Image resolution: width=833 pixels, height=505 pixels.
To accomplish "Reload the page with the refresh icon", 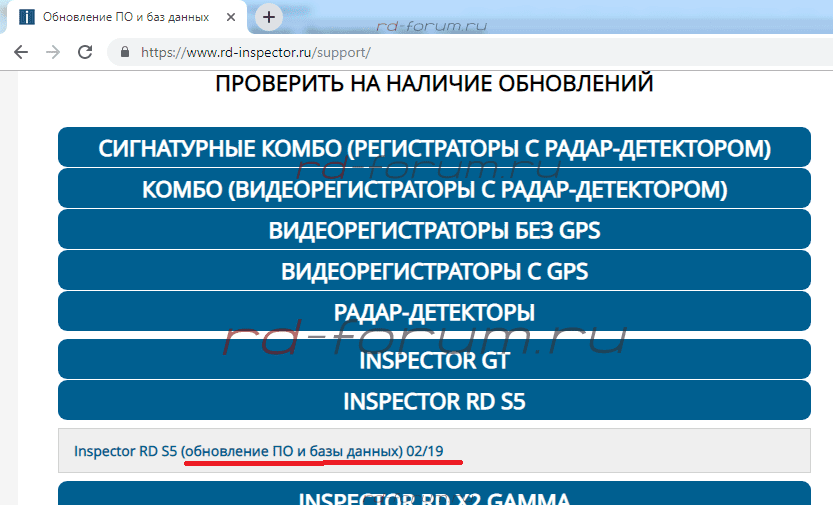I will pos(85,52).
